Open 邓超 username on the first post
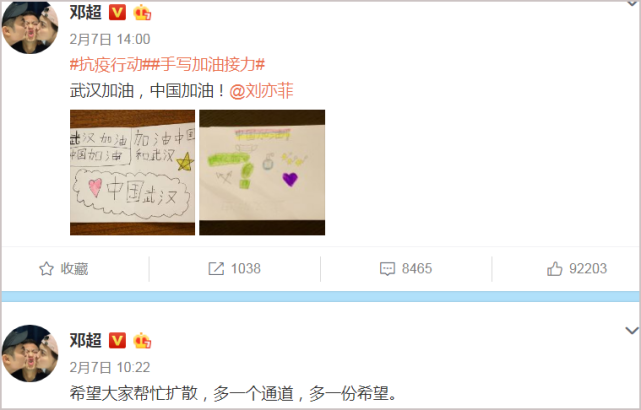 [85, 12]
